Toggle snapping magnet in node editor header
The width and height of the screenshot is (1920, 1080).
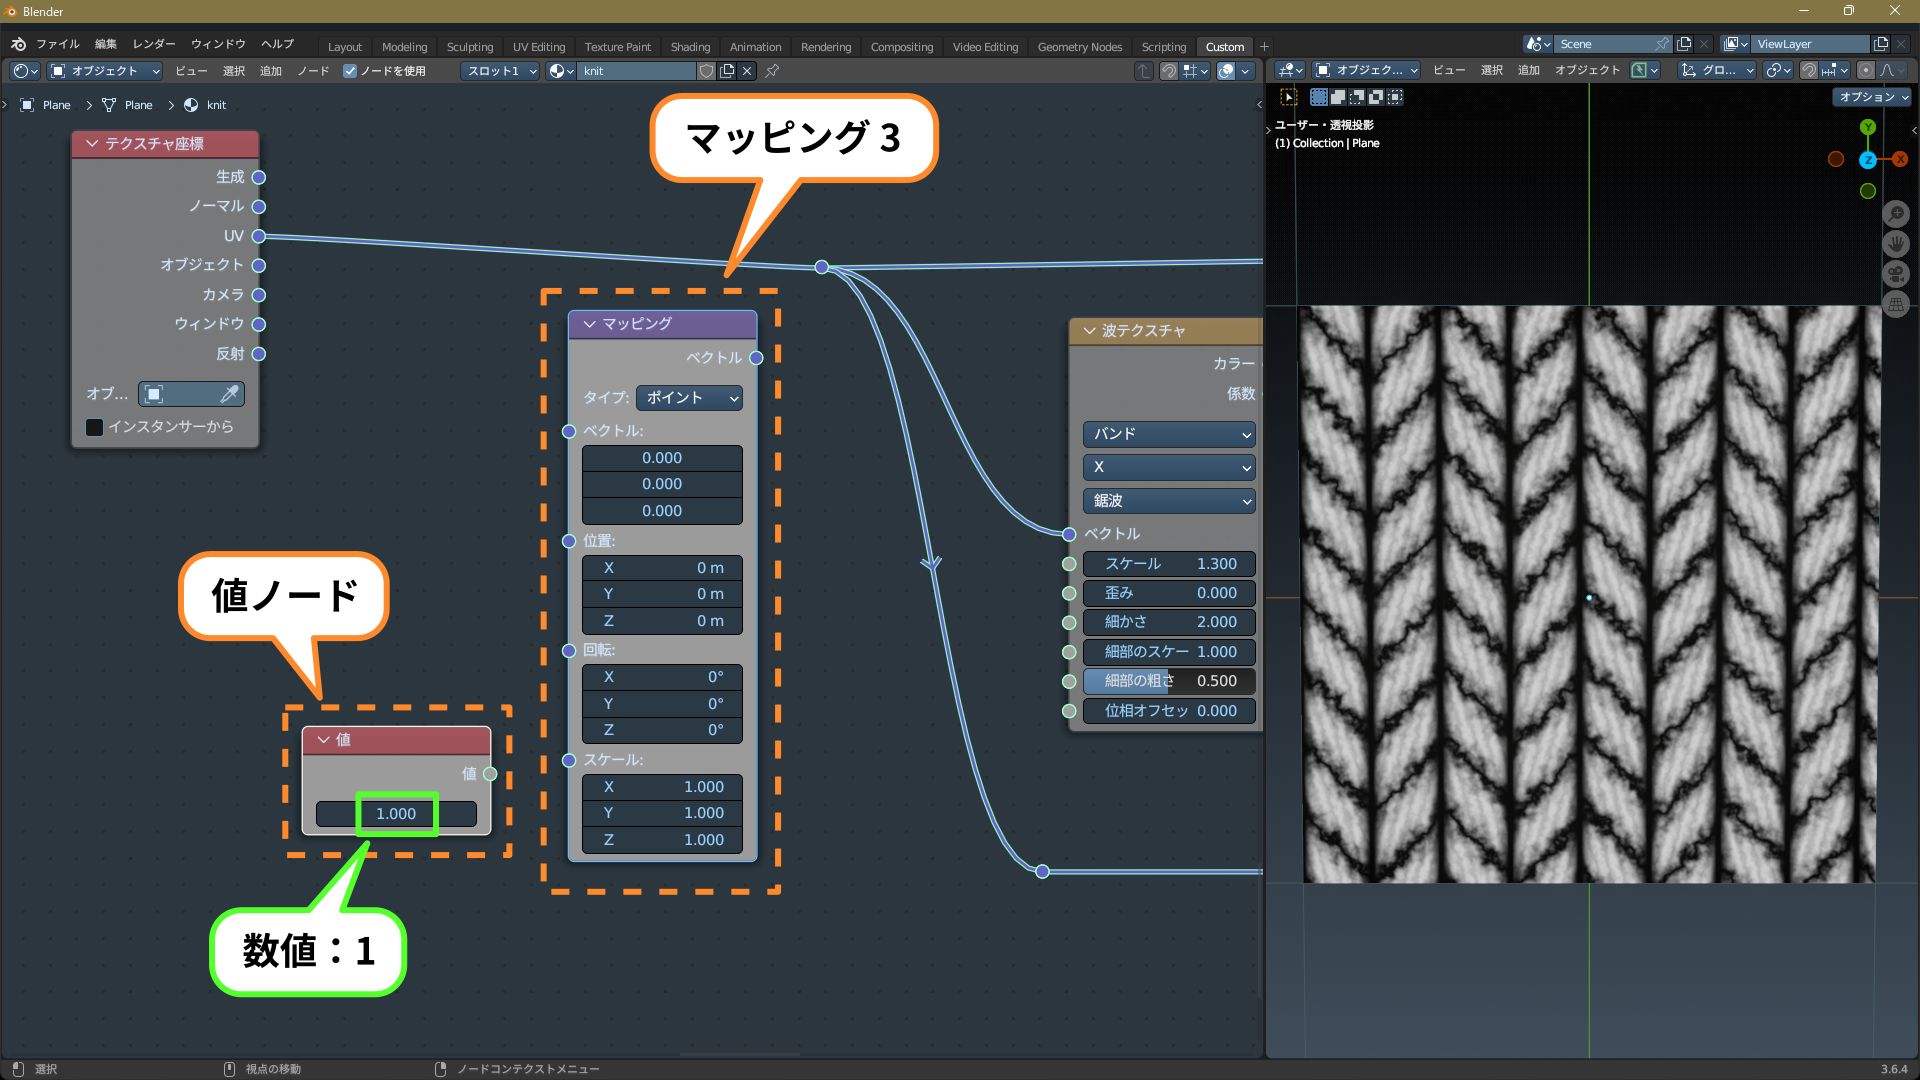click(x=1168, y=71)
